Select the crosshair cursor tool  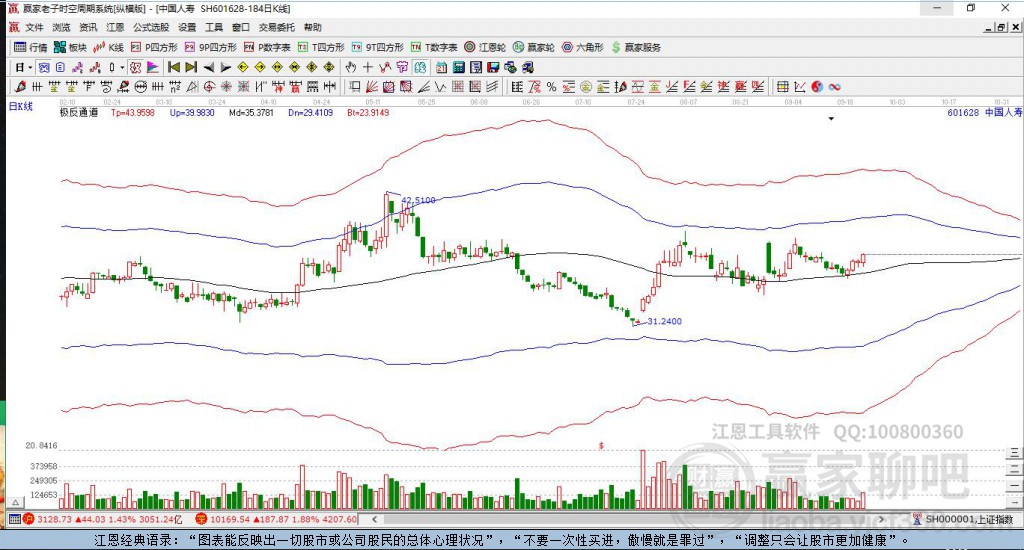368,67
